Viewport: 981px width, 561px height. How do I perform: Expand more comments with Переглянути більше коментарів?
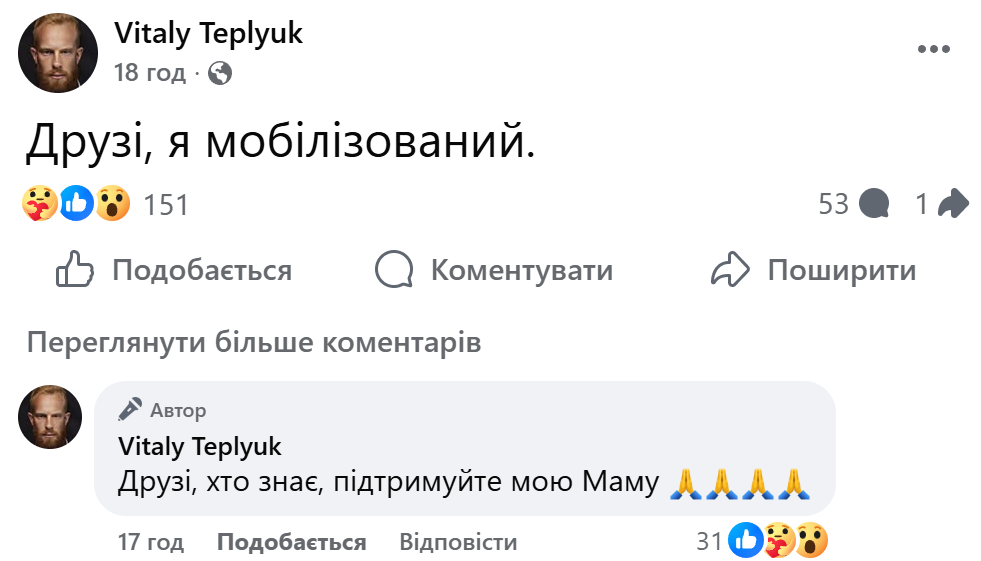254,343
